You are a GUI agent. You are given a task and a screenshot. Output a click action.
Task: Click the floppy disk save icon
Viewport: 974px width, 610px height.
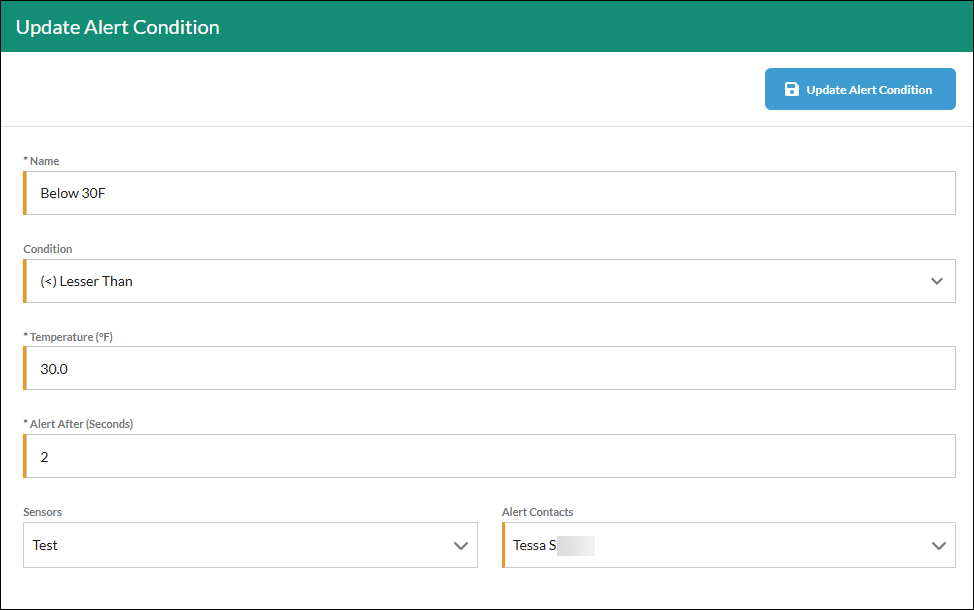pyautogui.click(x=791, y=89)
